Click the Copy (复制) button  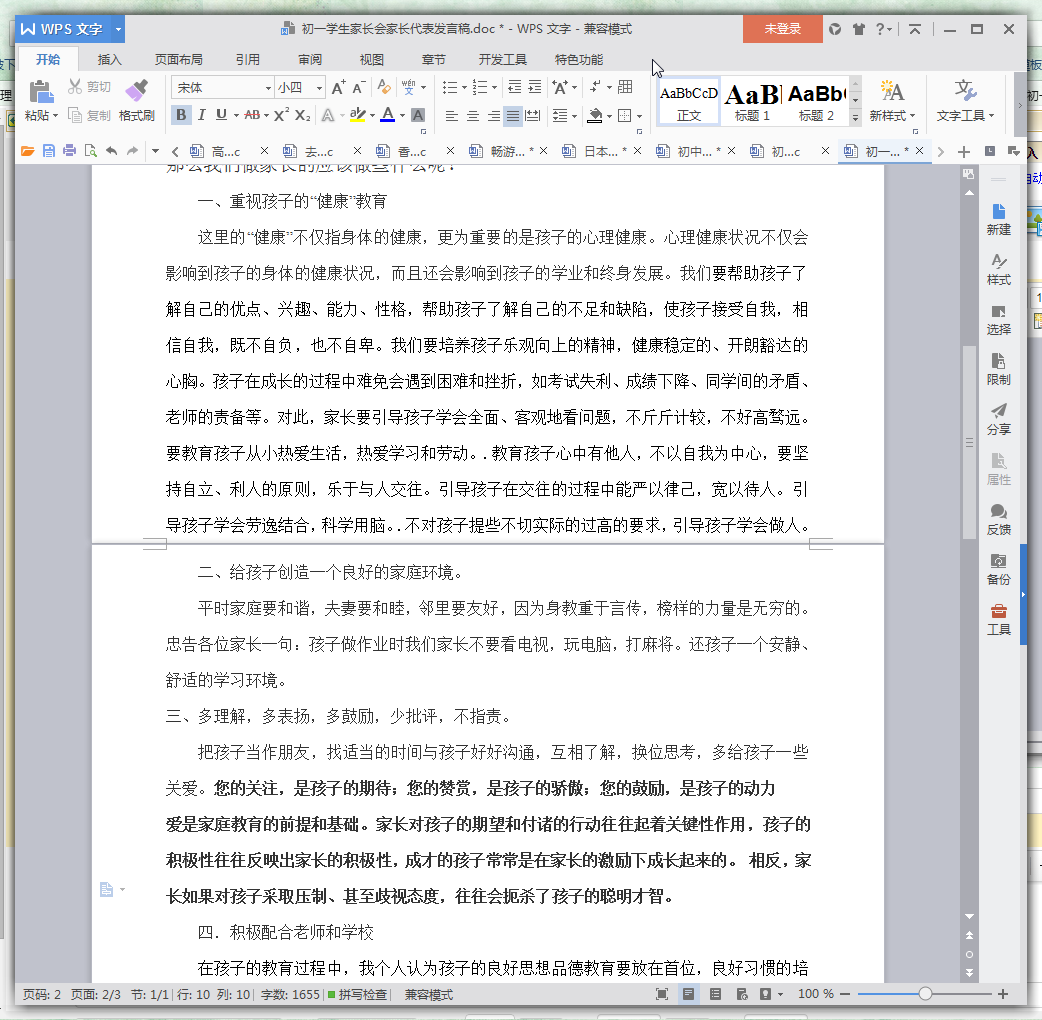(x=89, y=116)
